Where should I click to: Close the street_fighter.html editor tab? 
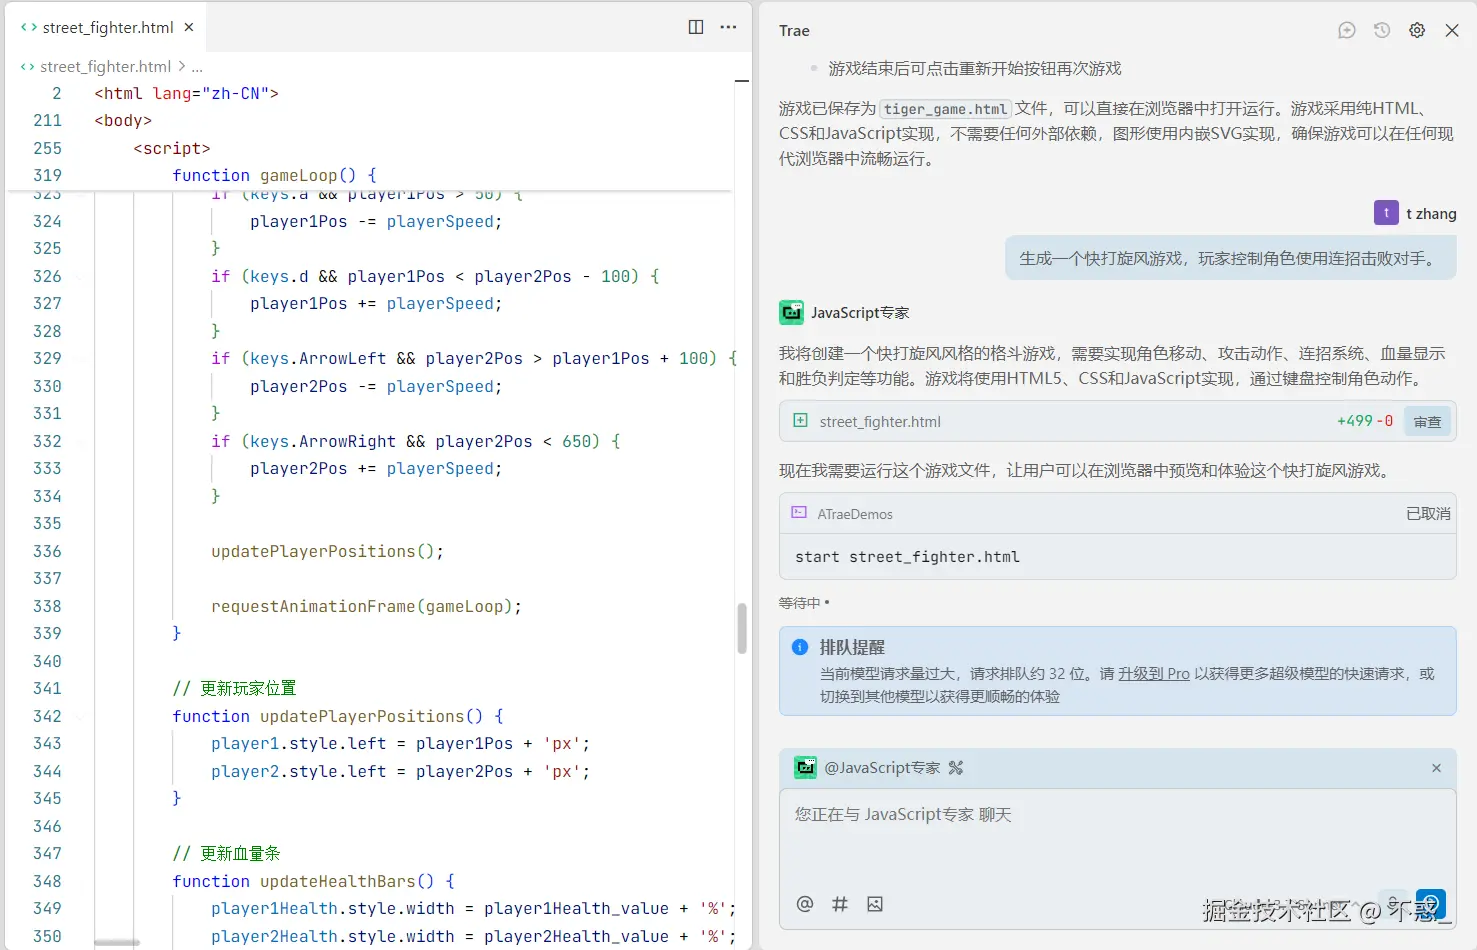tap(189, 27)
